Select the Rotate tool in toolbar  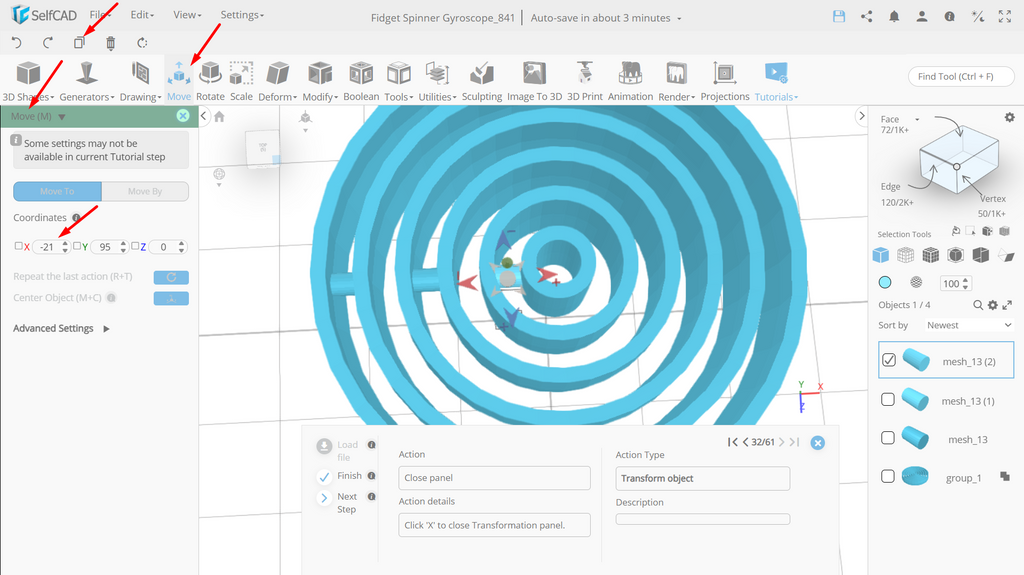210,80
